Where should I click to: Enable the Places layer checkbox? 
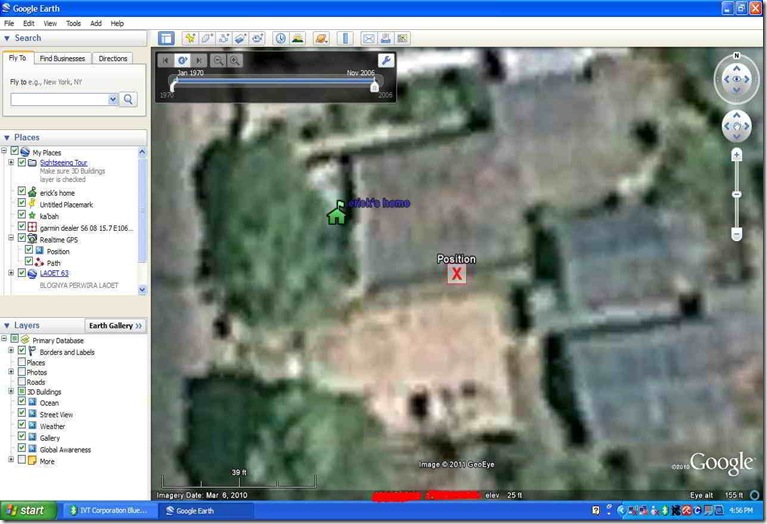tap(22, 362)
